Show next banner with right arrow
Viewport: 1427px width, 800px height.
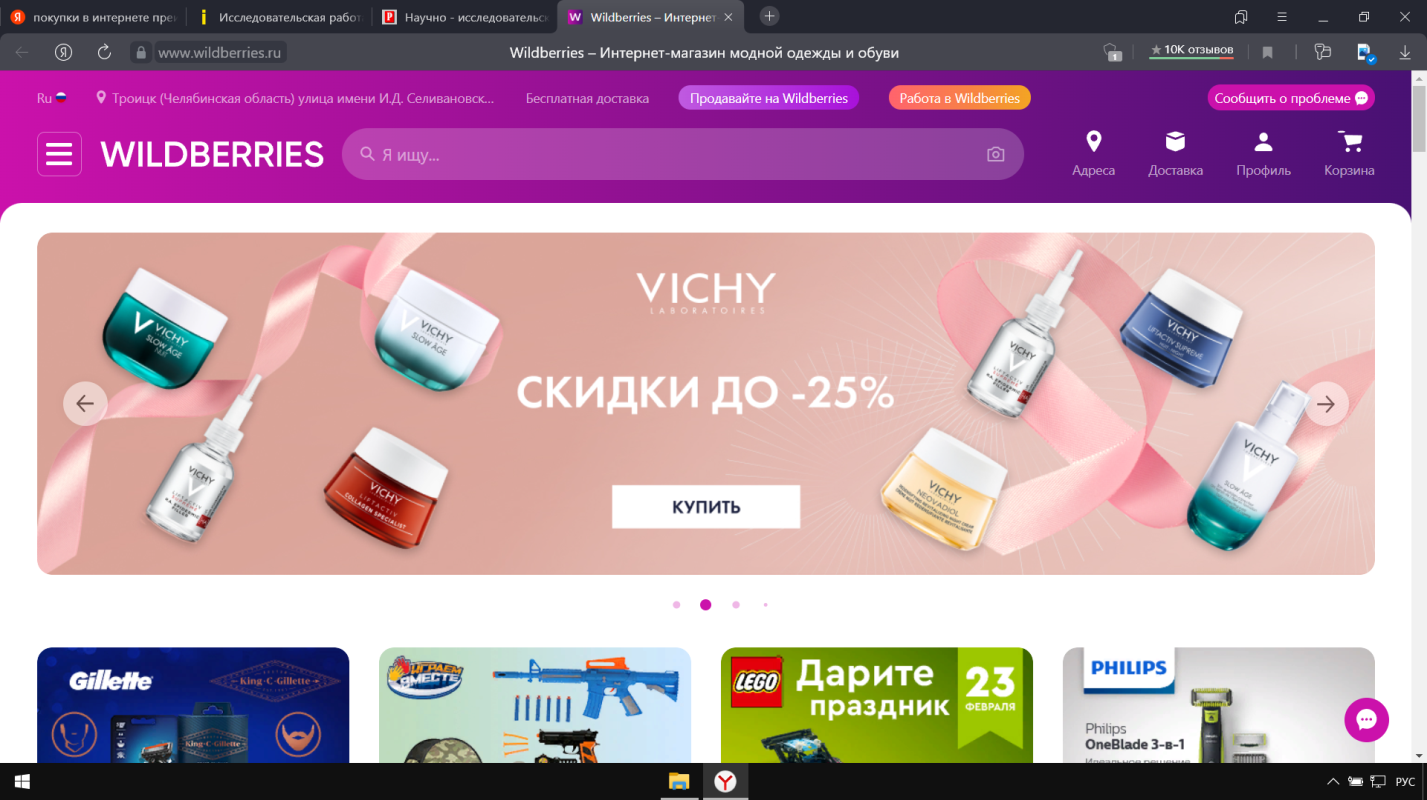1326,404
